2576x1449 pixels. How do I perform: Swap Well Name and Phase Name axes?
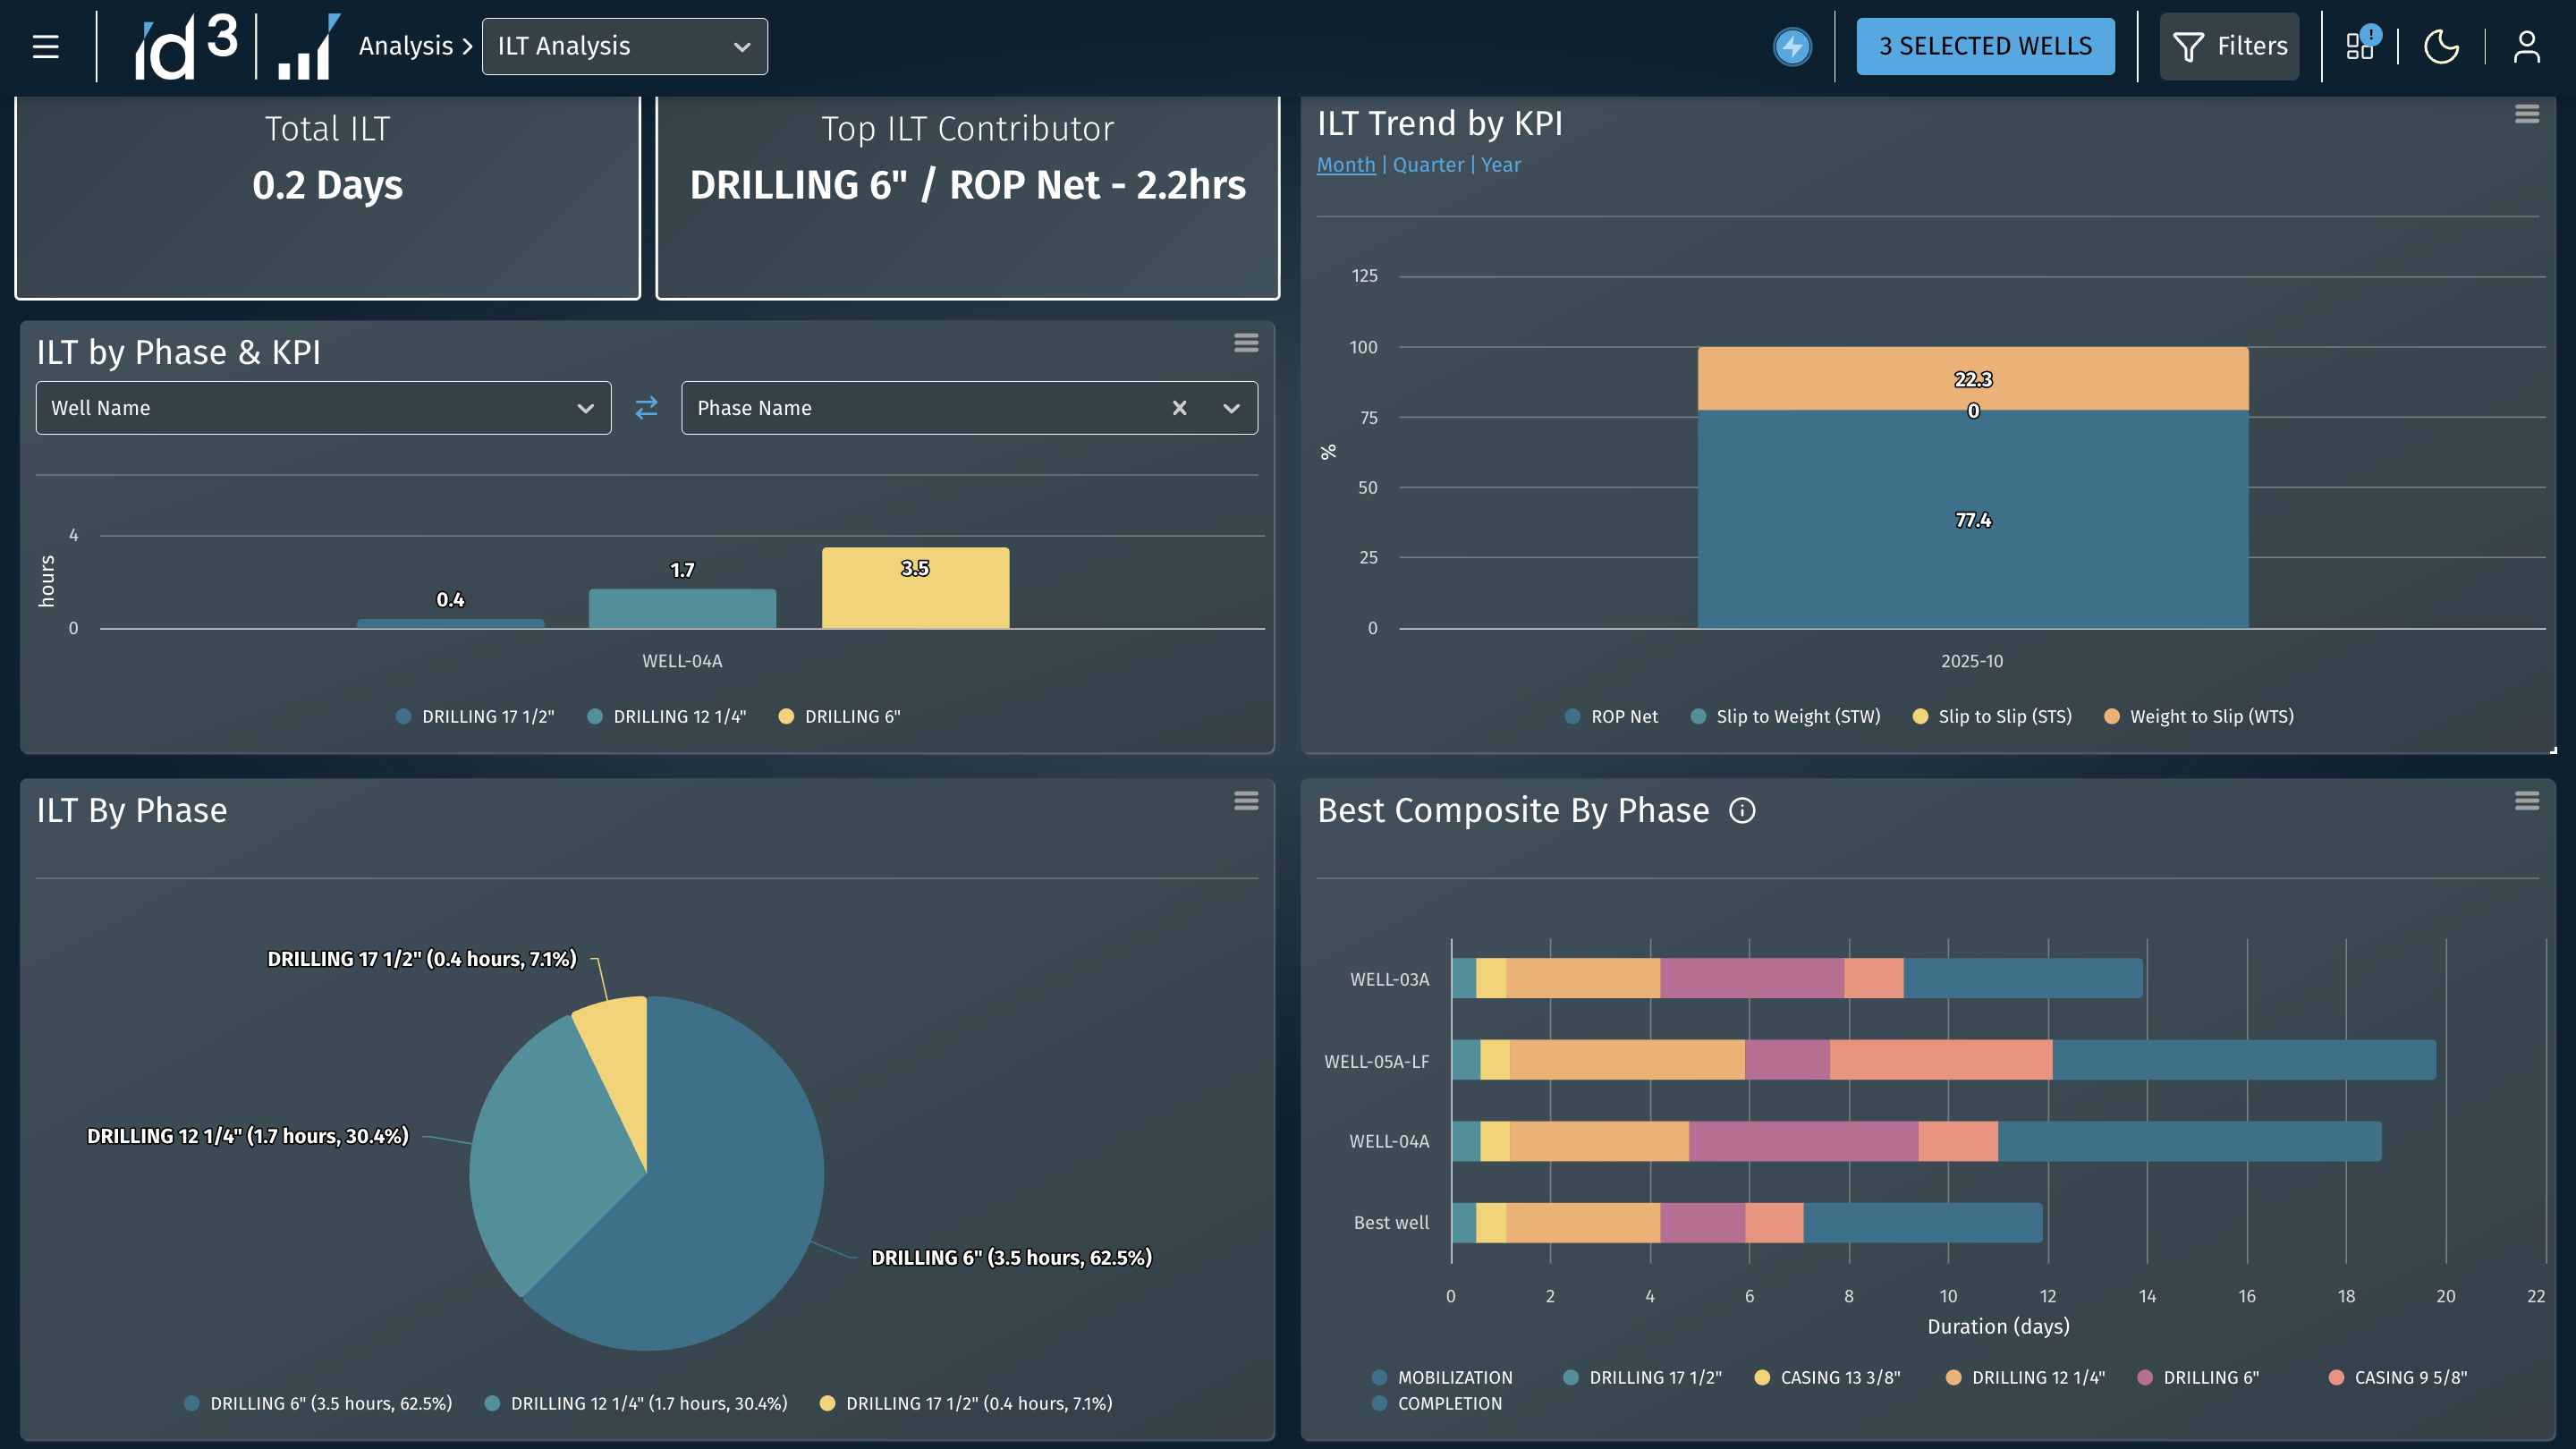pyautogui.click(x=647, y=408)
